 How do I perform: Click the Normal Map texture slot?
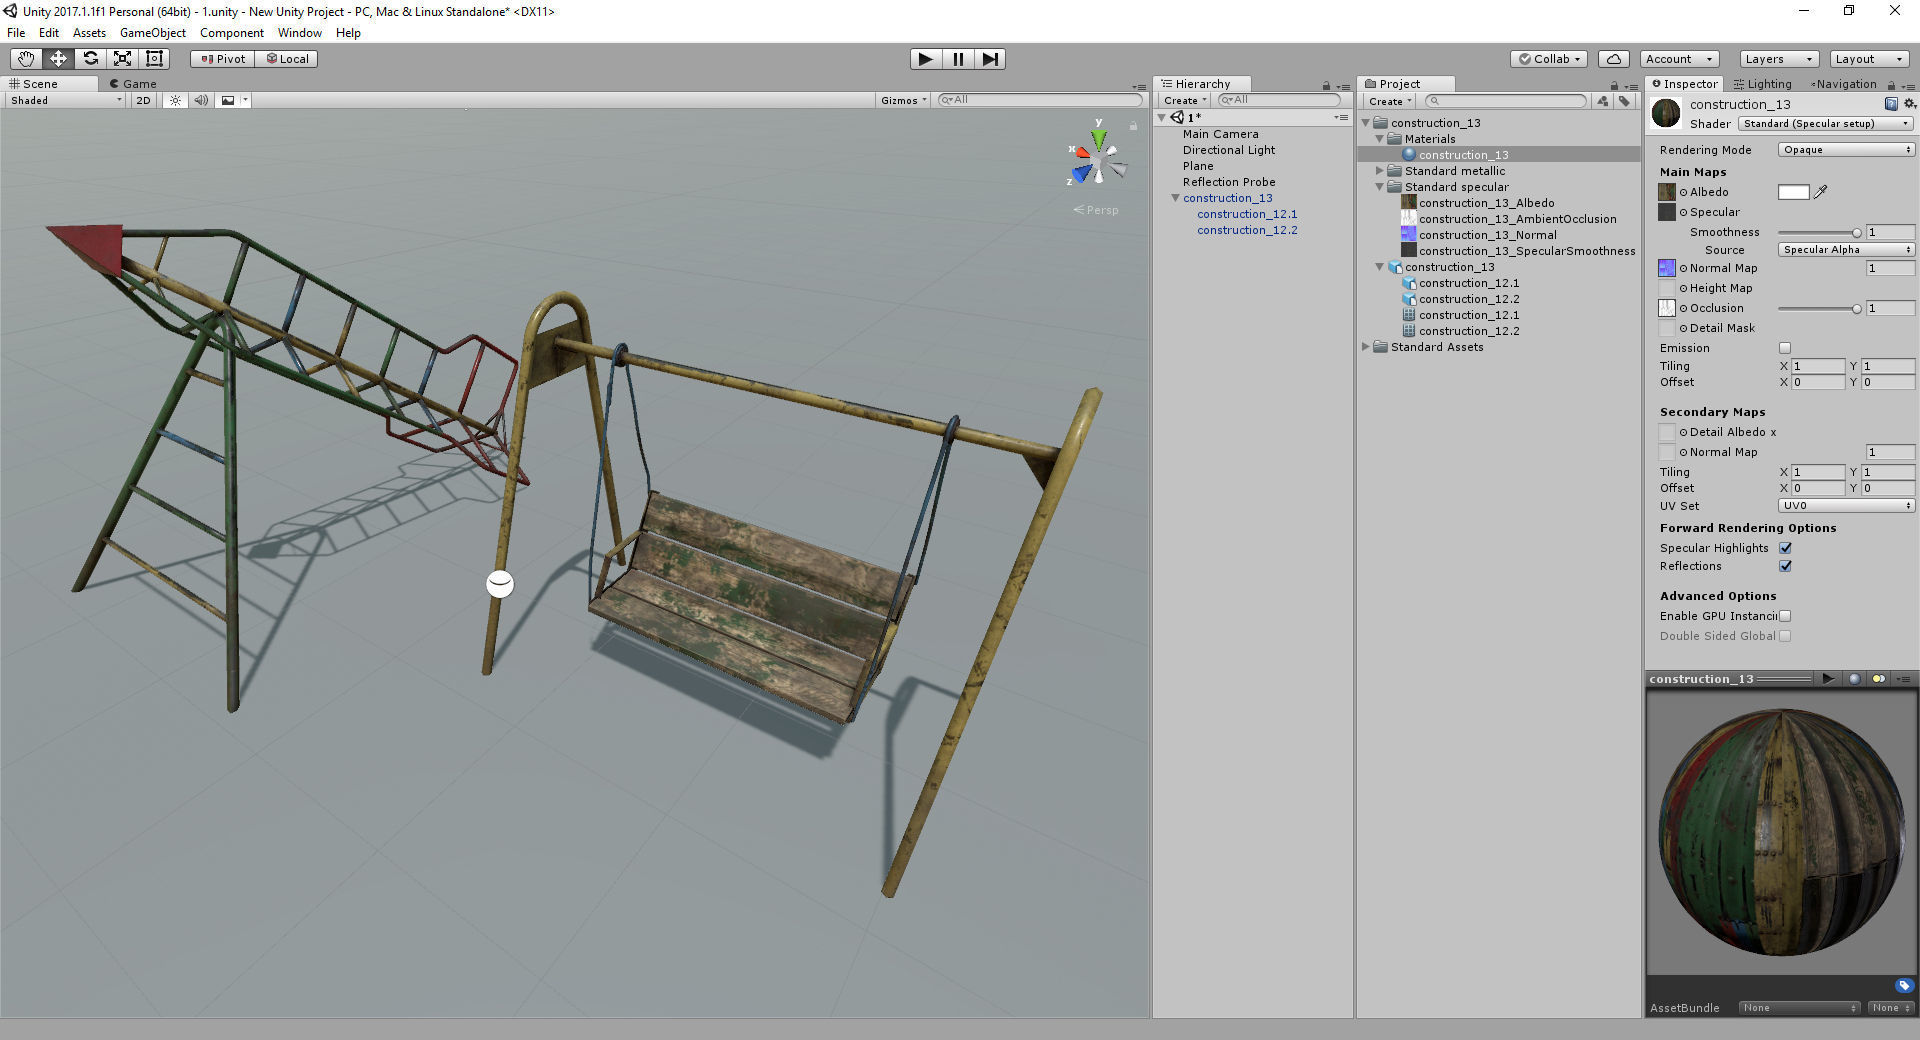point(1667,268)
